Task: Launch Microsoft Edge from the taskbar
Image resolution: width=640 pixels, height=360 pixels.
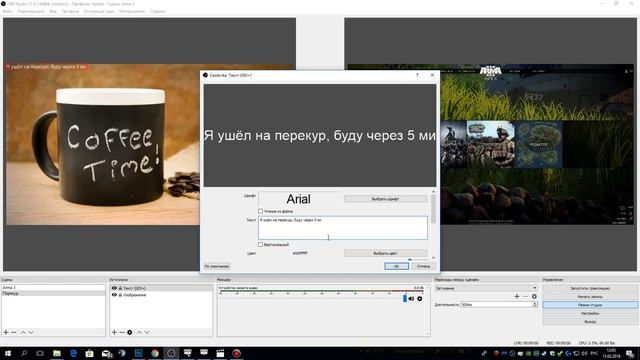Action: click(x=73, y=353)
